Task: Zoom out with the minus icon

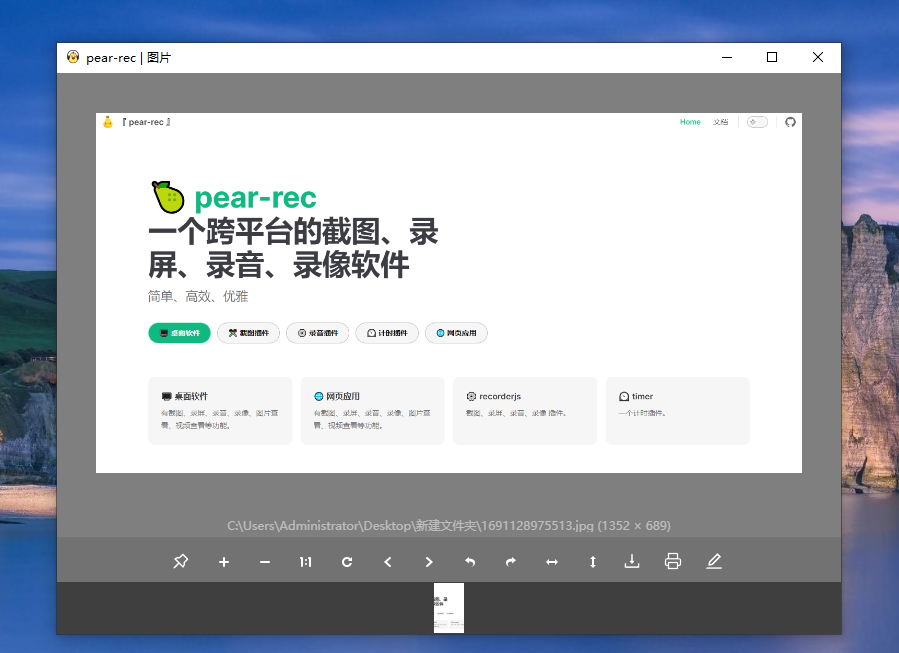Action: [x=265, y=562]
